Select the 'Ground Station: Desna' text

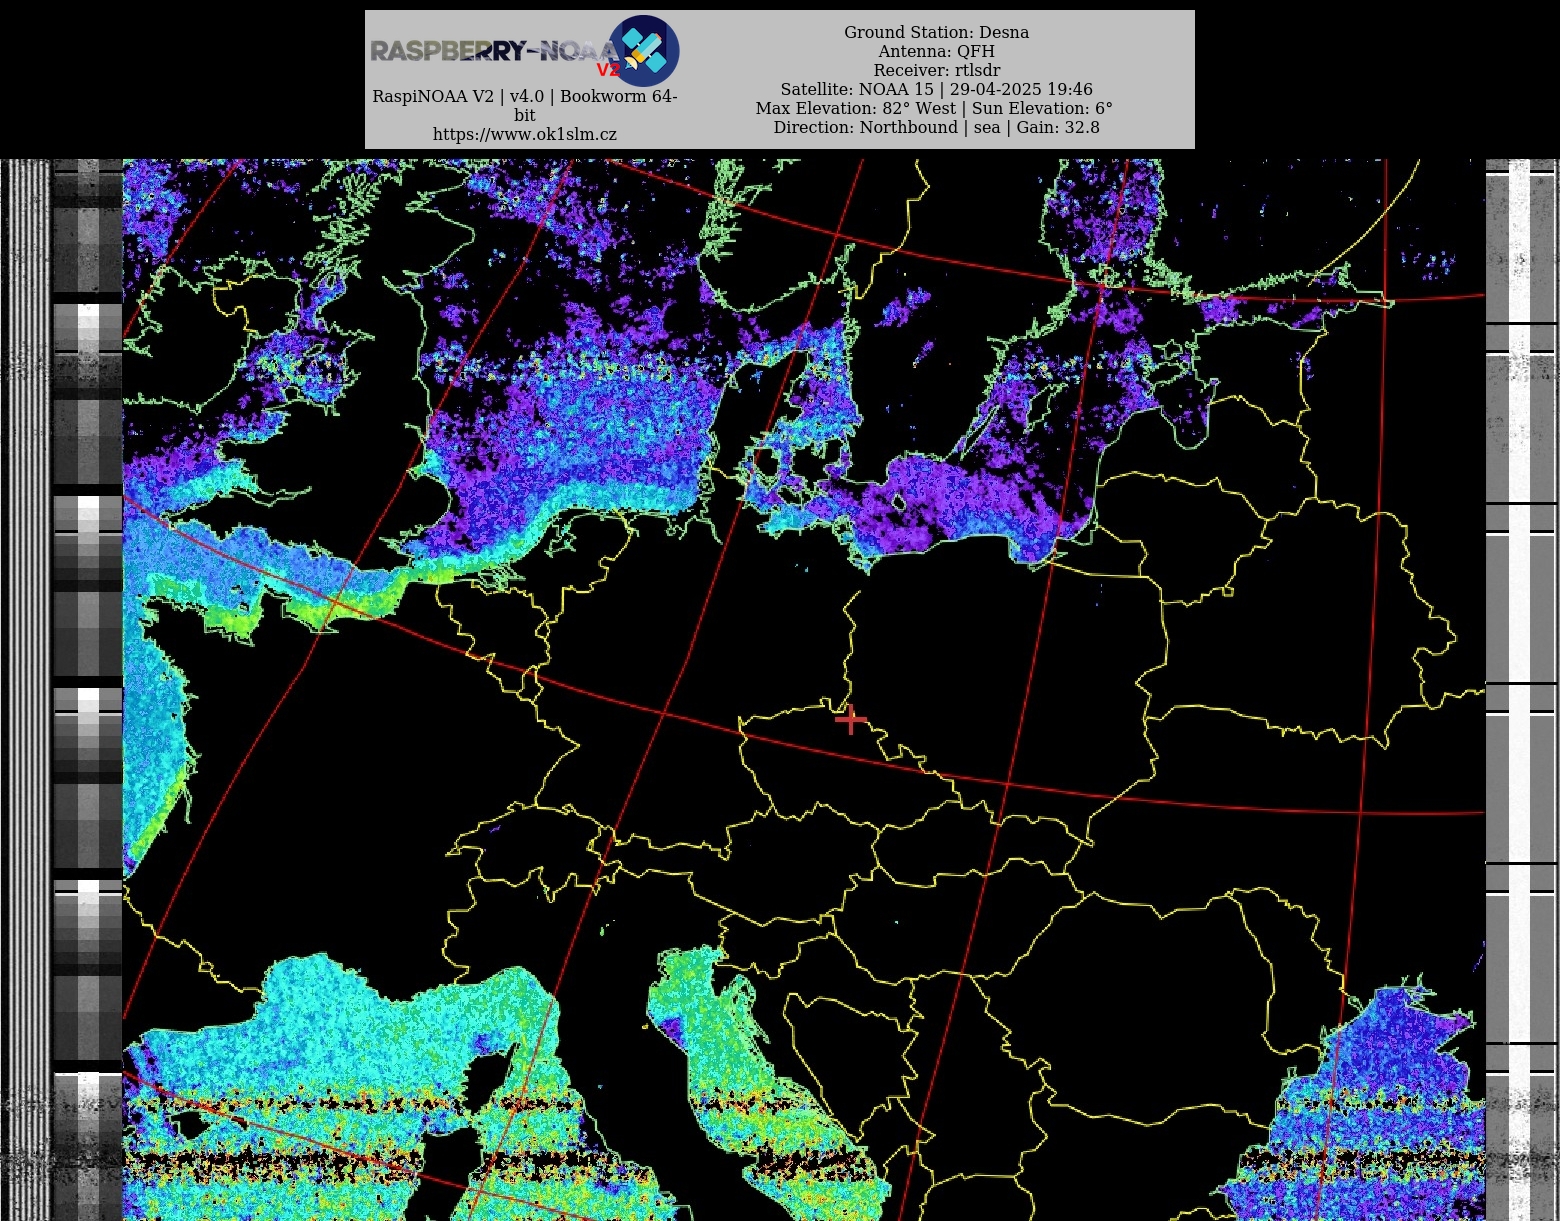936,32
